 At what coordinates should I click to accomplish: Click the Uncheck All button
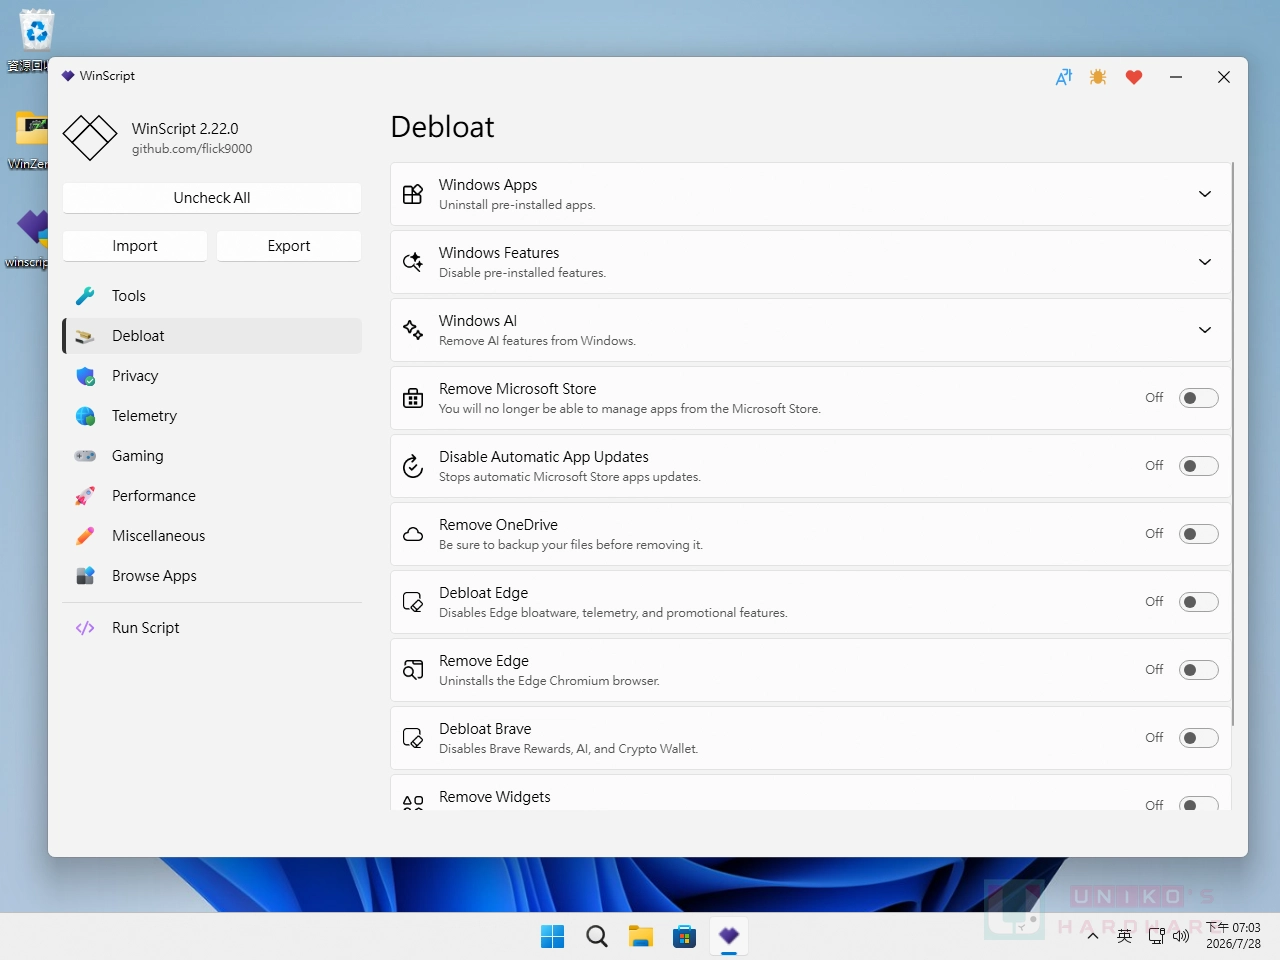tap(212, 198)
